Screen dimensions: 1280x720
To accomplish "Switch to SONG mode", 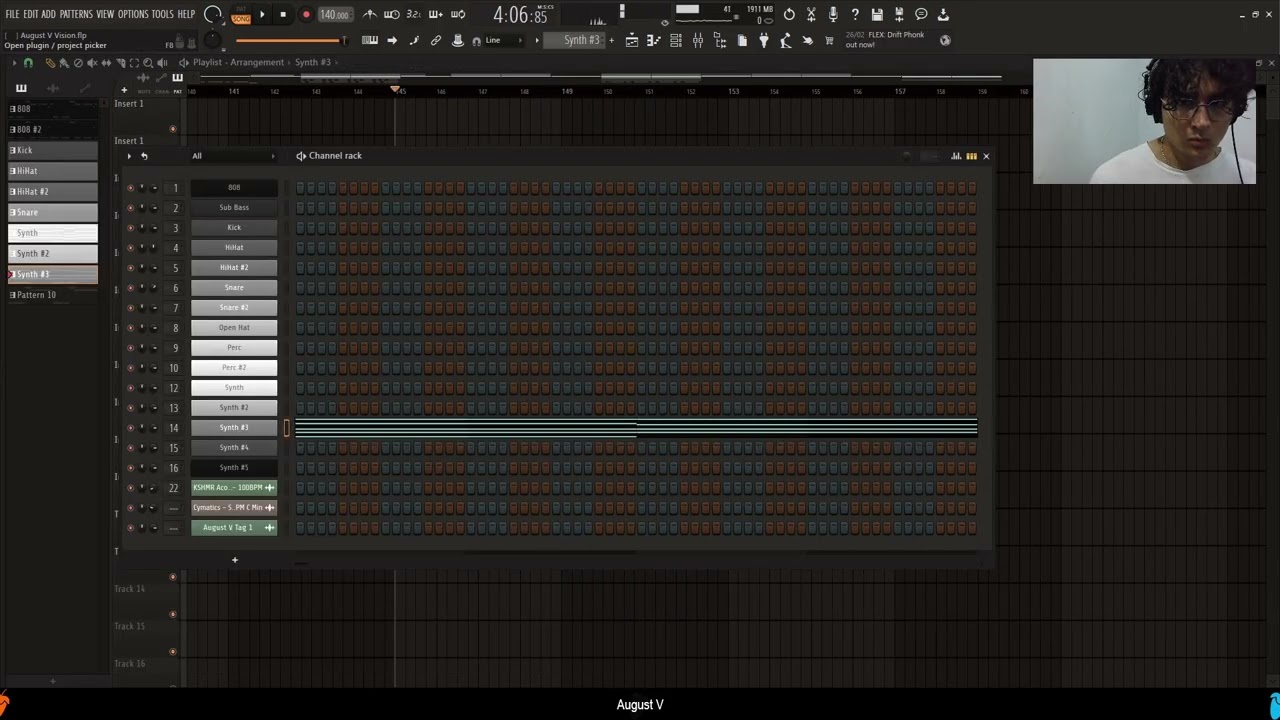I will point(241,18).
